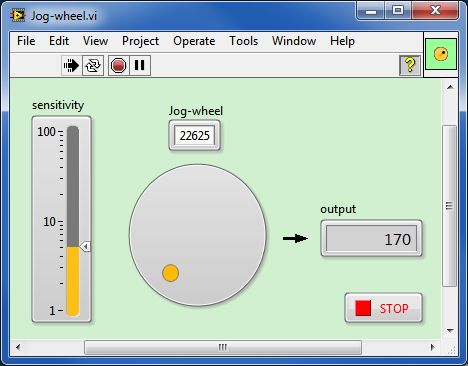Click the 'output' label text
The height and width of the screenshot is (366, 468).
click(x=338, y=209)
